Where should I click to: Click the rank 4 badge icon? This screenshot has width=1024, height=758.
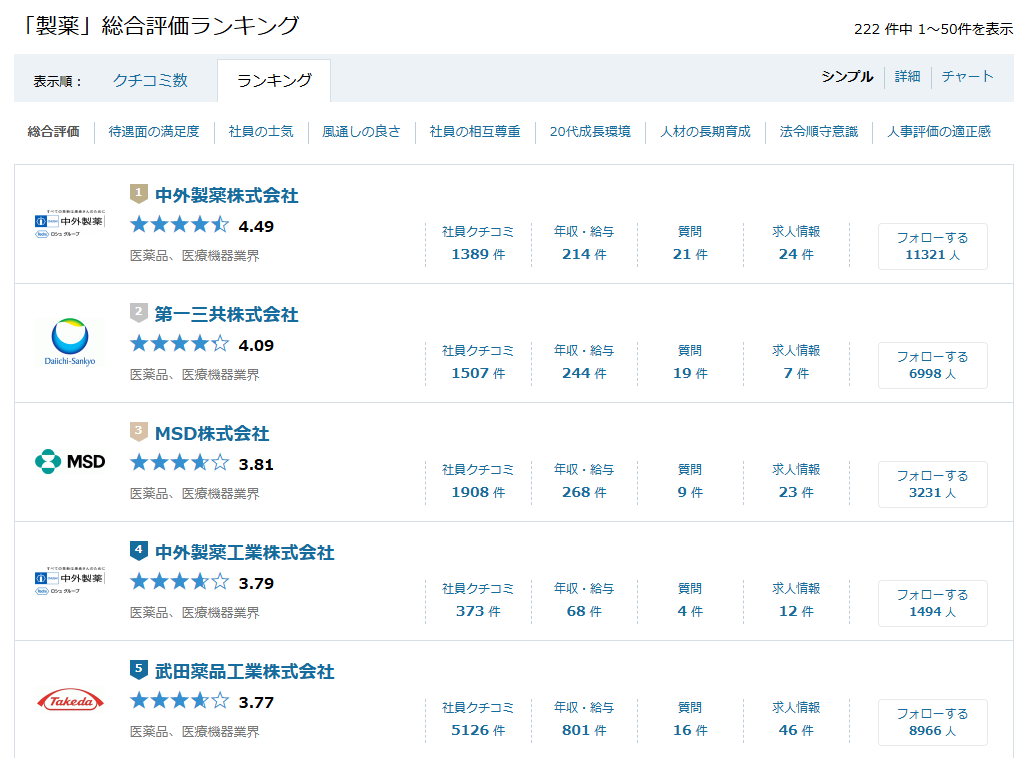coord(138,550)
